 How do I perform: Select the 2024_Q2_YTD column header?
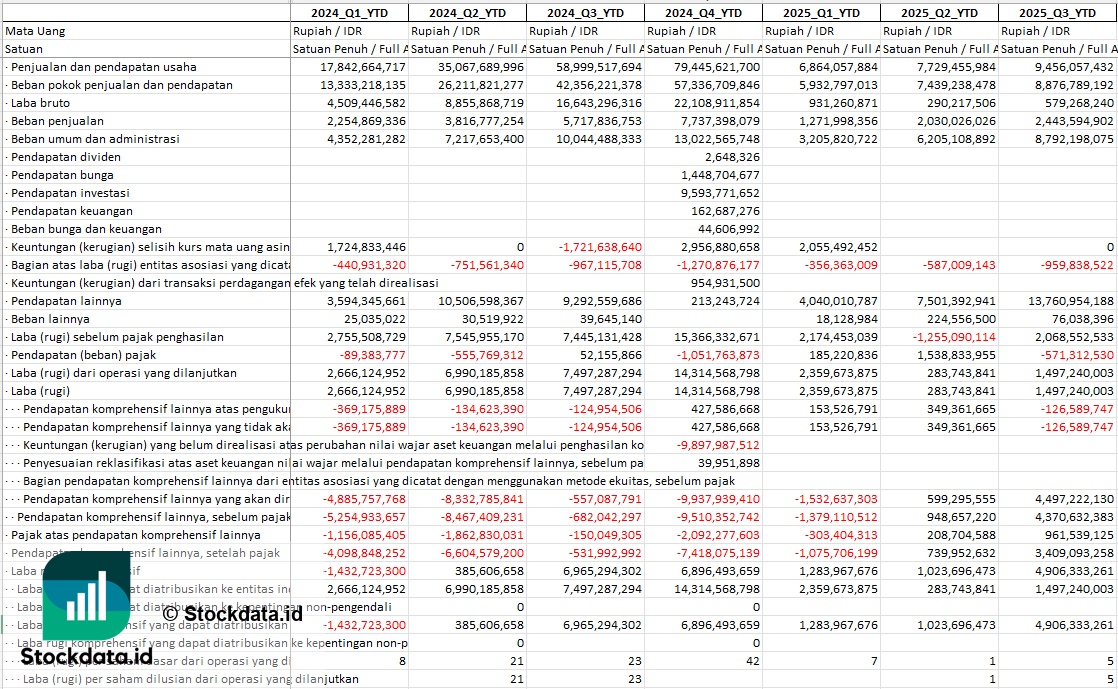(x=467, y=13)
